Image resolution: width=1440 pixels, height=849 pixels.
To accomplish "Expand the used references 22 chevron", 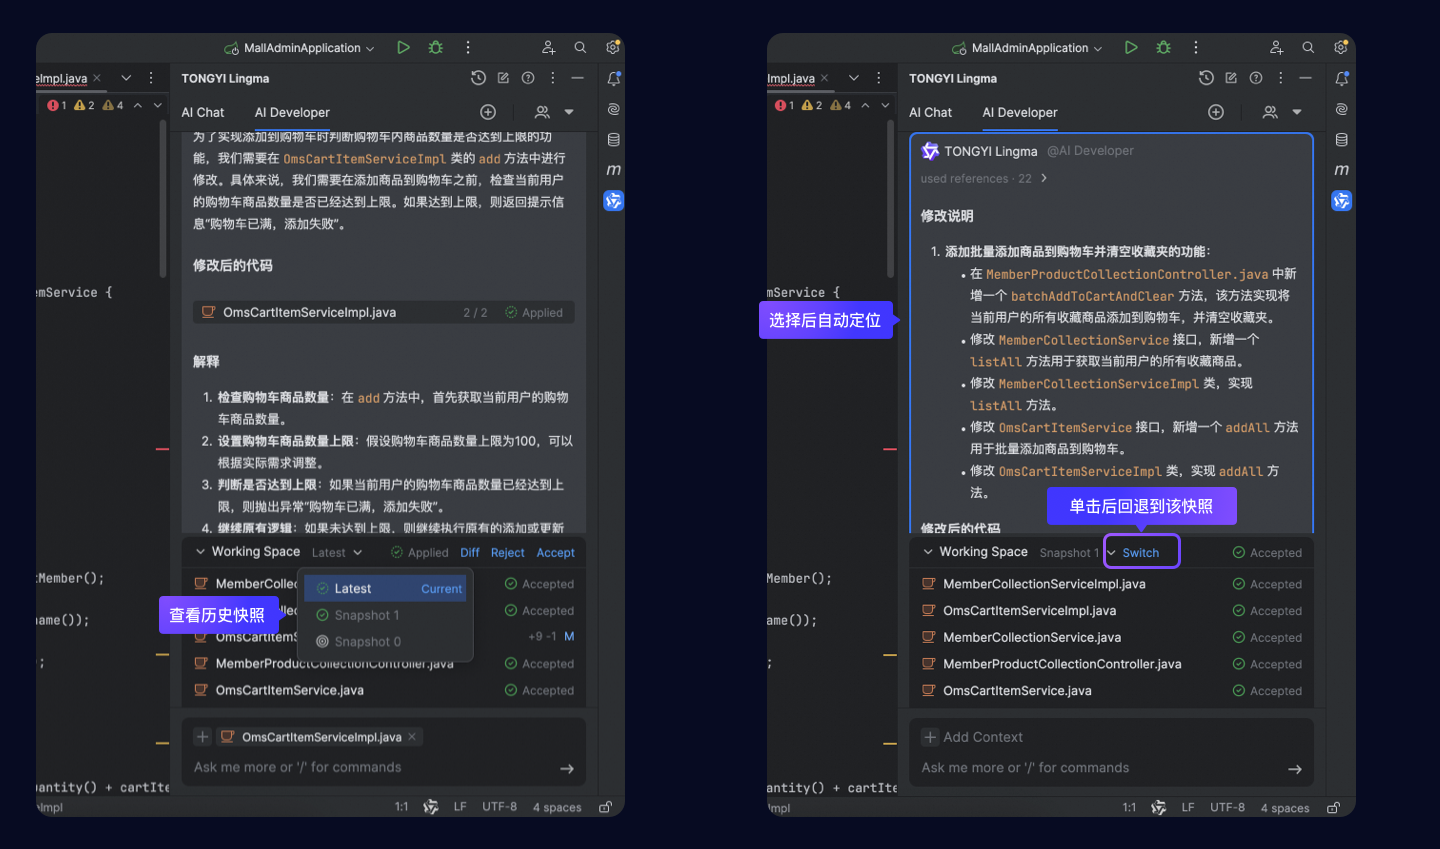I will (x=1044, y=178).
